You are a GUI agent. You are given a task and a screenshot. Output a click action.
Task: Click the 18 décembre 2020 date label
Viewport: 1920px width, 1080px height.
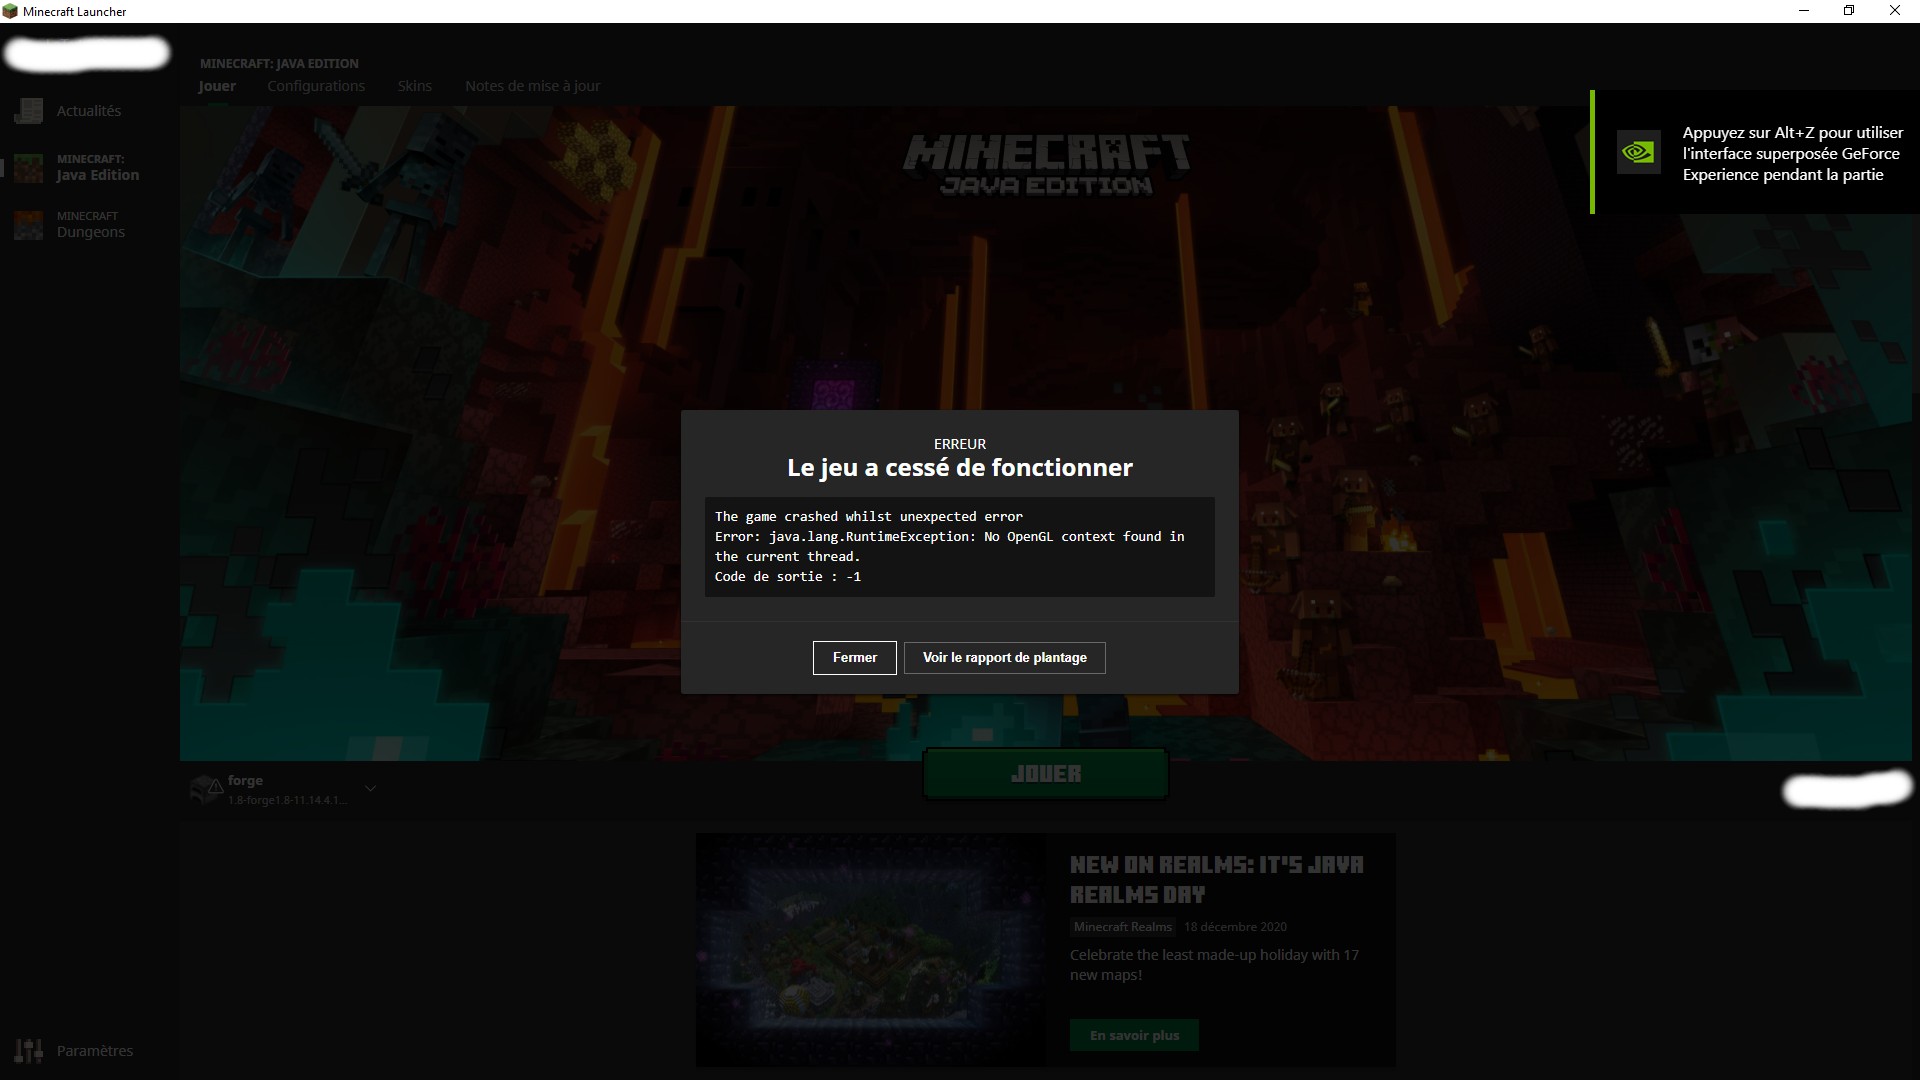pyautogui.click(x=1235, y=927)
